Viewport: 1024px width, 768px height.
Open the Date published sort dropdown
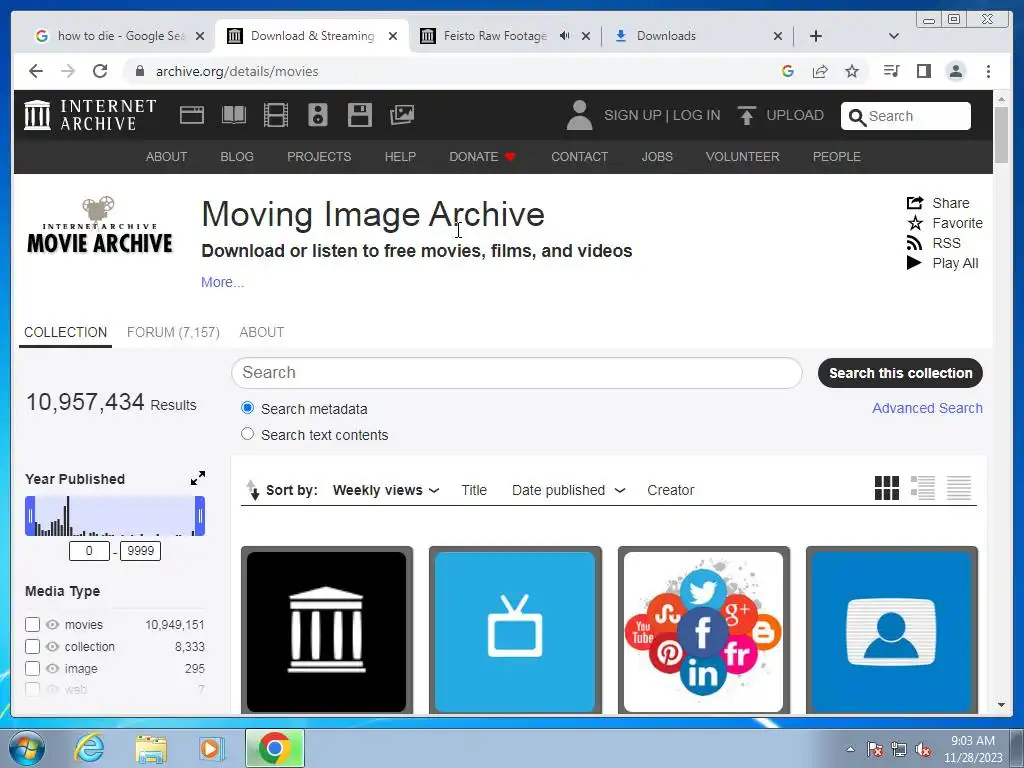[568, 490]
